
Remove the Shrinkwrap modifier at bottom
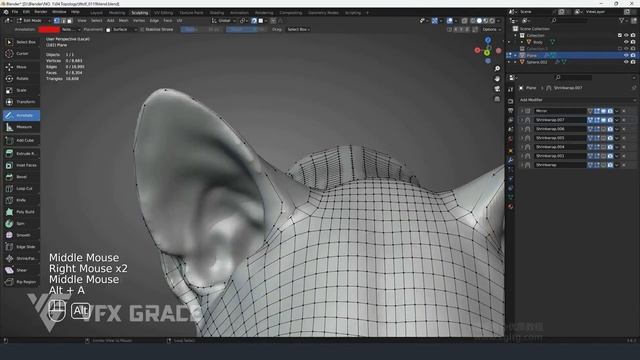tap(624, 165)
